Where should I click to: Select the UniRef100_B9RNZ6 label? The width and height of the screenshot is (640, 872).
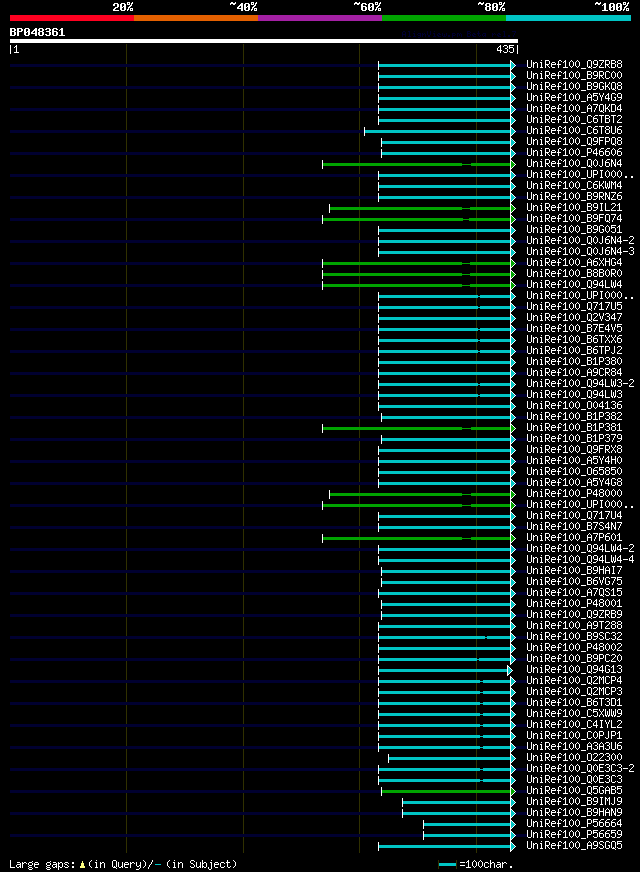click(x=574, y=197)
